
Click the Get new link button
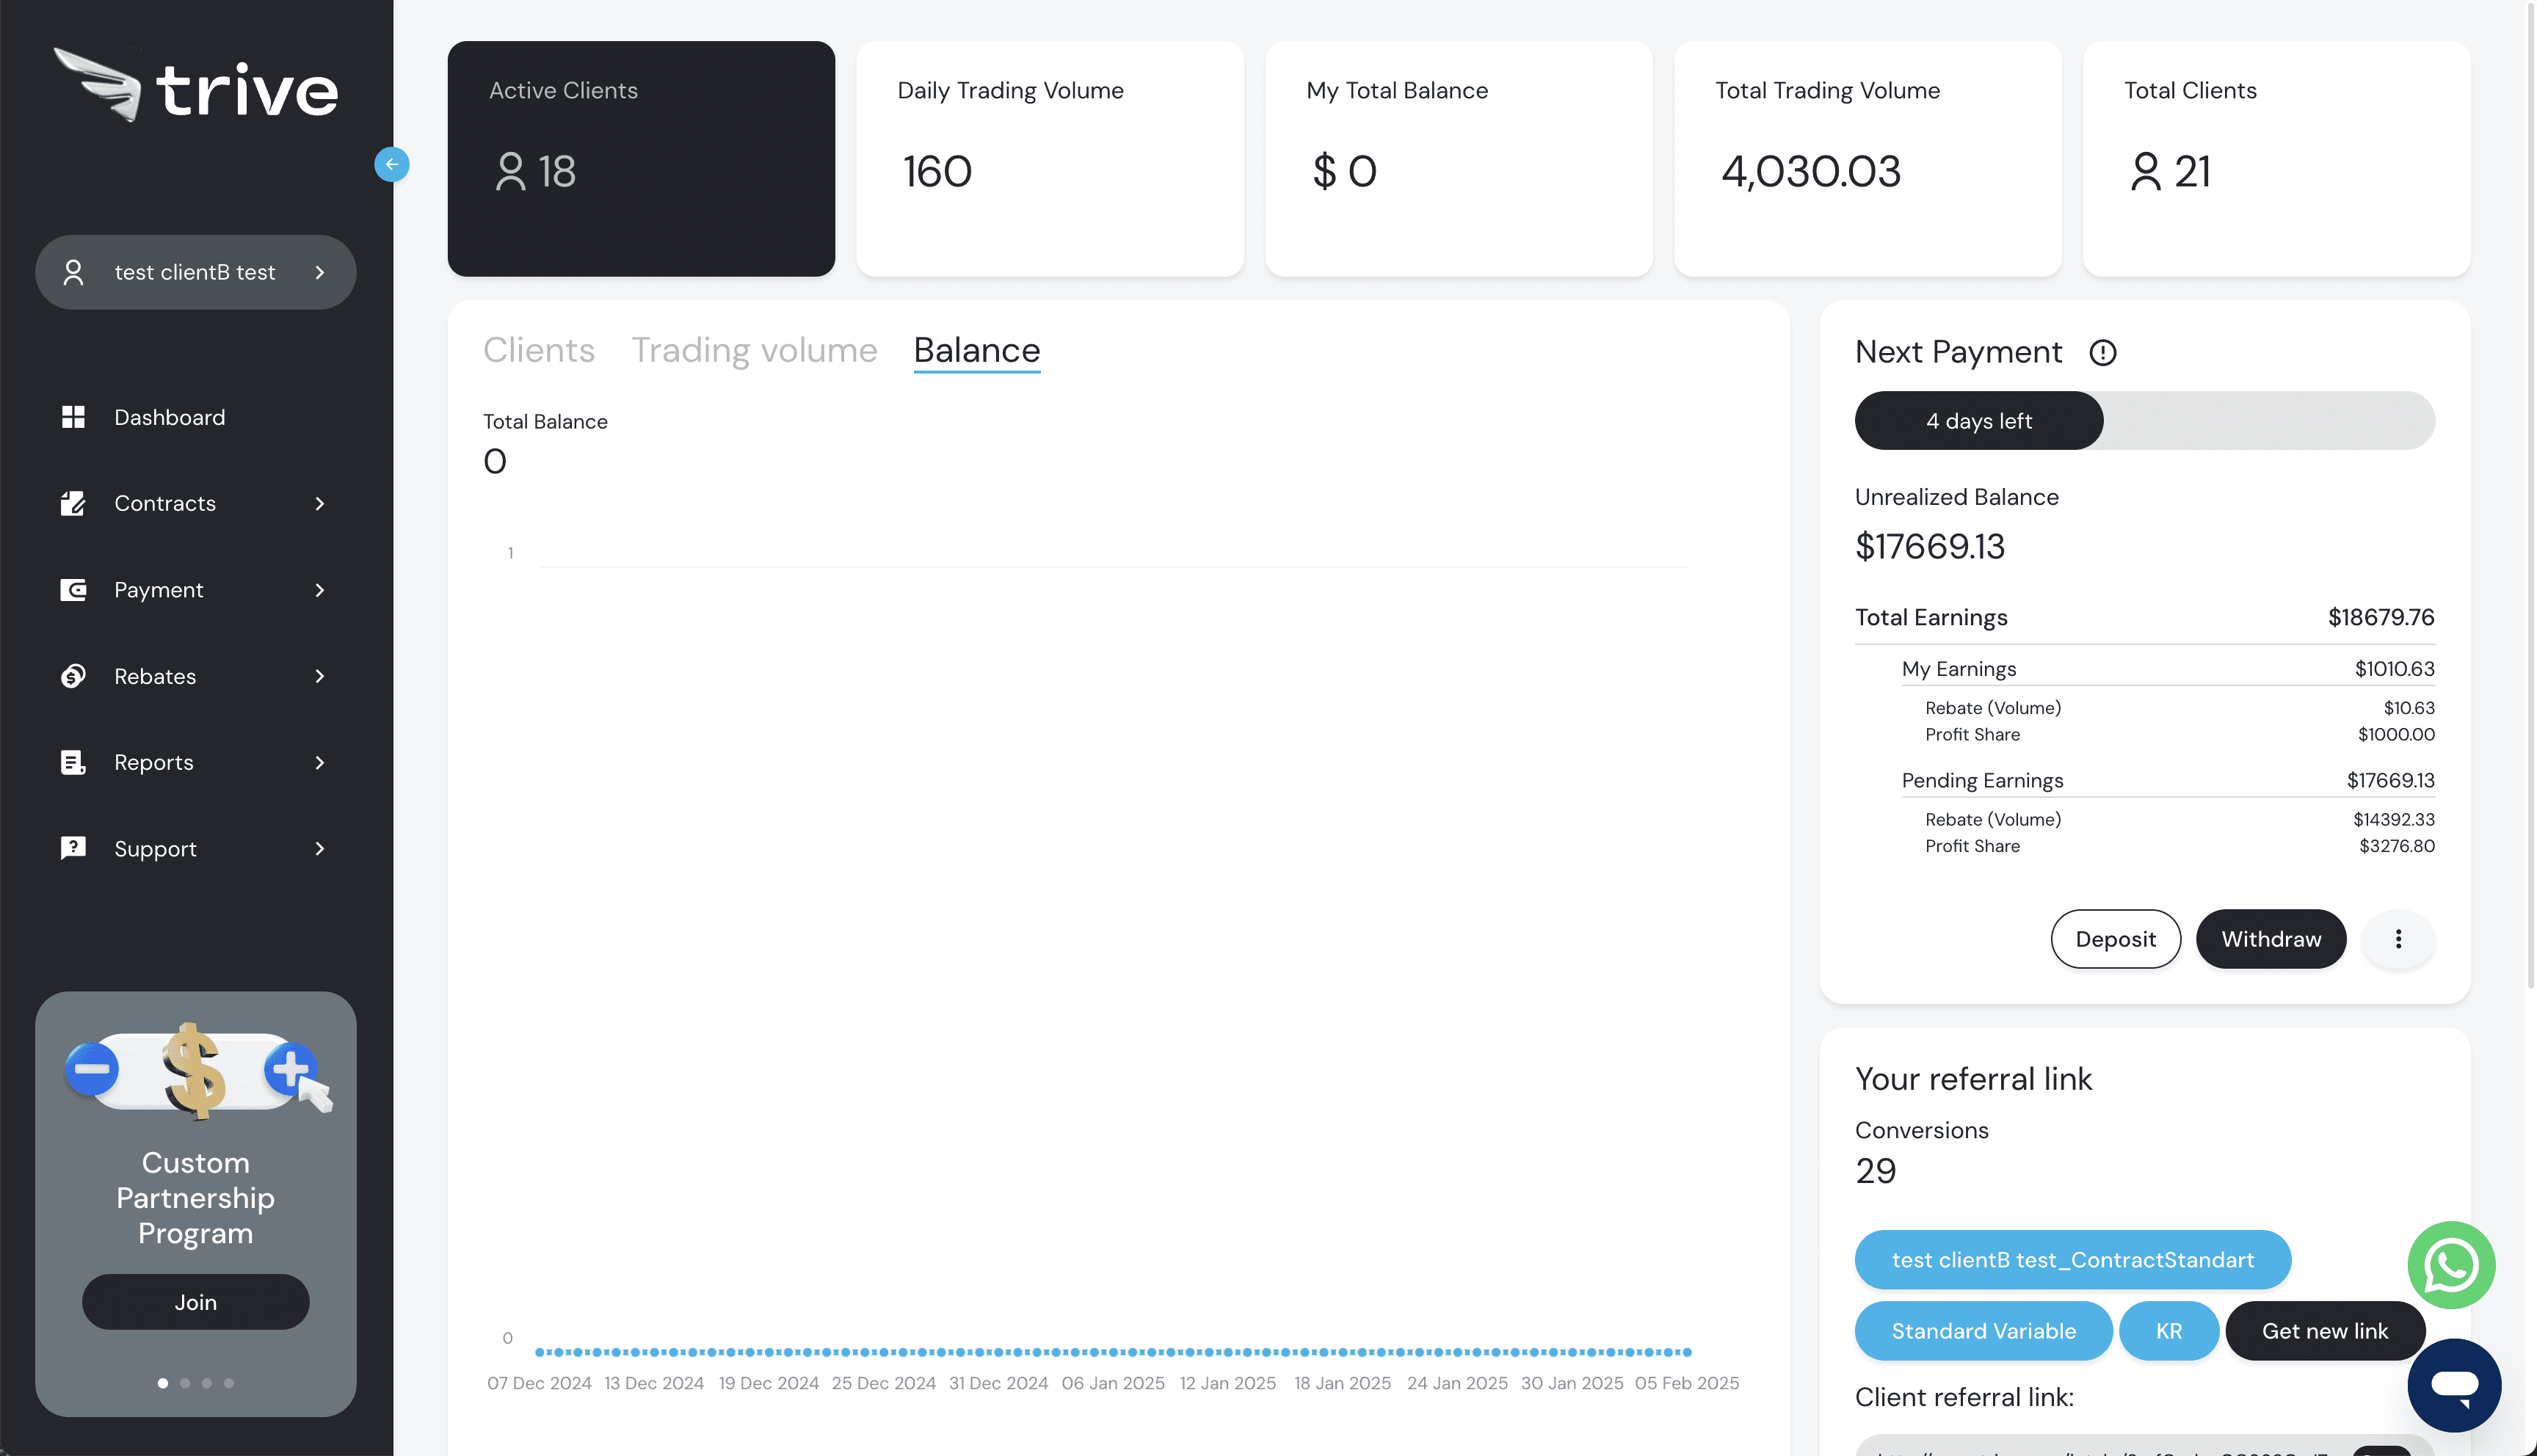[x=2324, y=1331]
